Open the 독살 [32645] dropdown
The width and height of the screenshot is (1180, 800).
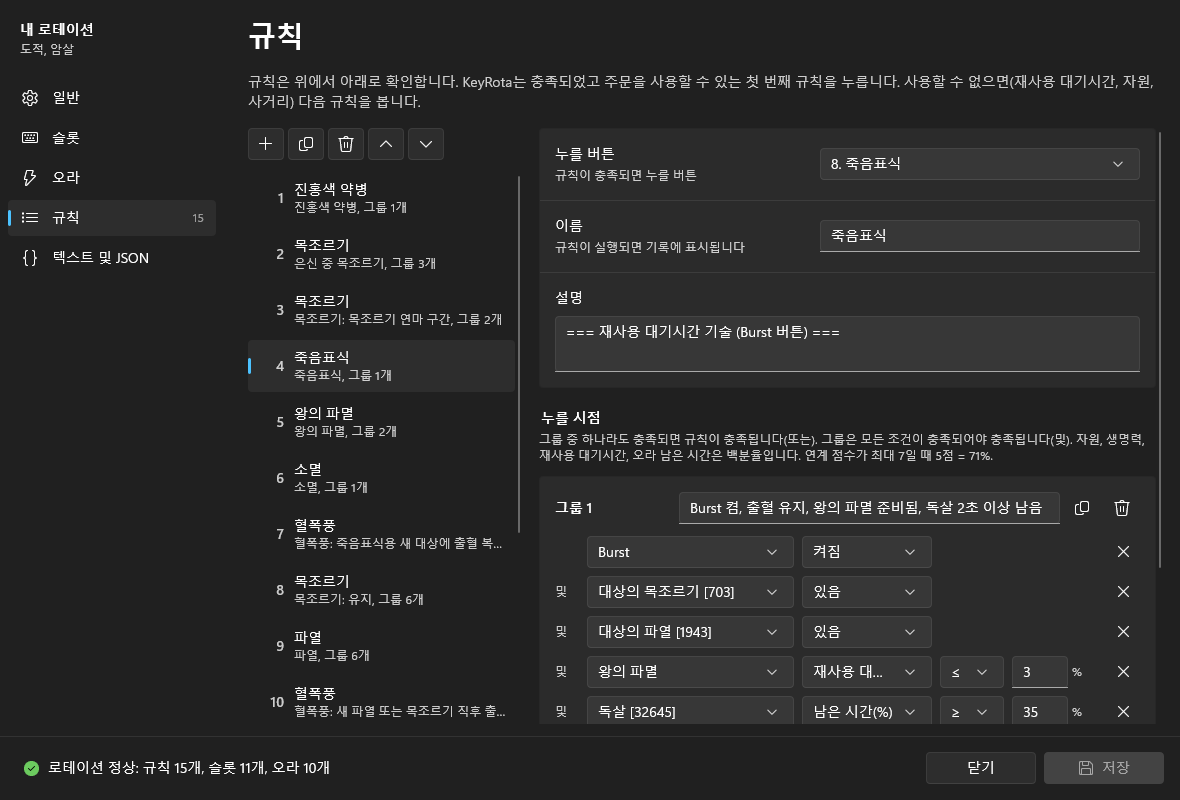point(690,711)
